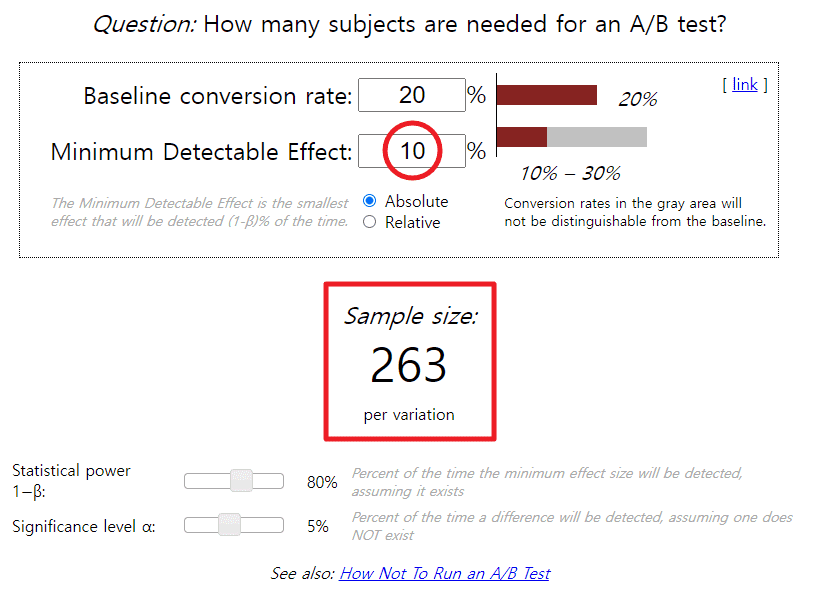This screenshot has height=605, width=813.
Task: Click the "Sample size:" heading
Action: coord(410,317)
